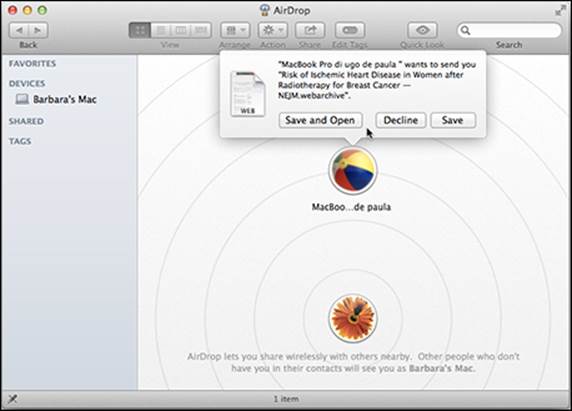Select the beach ball MacBook user

352,170
